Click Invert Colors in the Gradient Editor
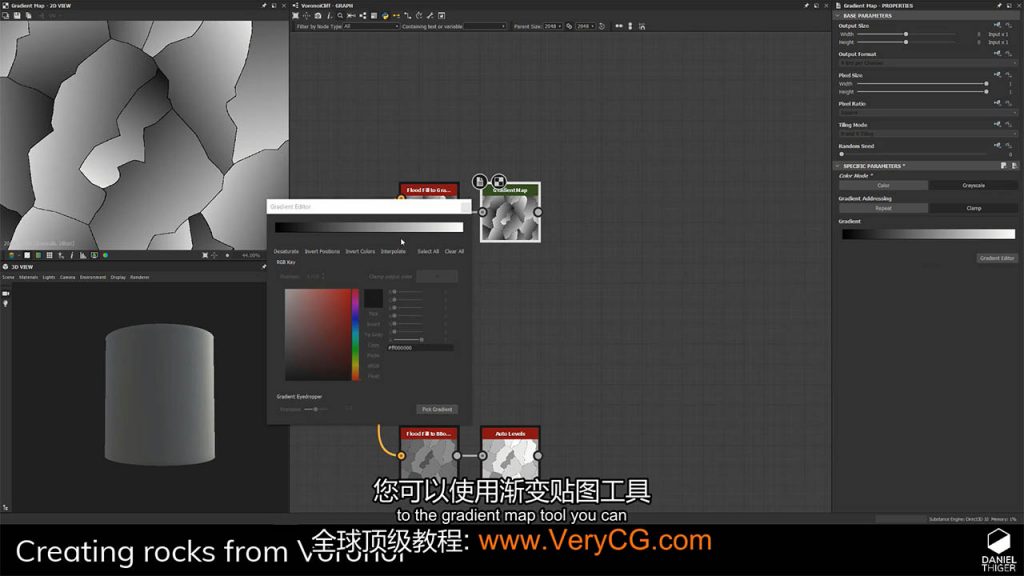Screen dimensions: 1024x576 360,251
